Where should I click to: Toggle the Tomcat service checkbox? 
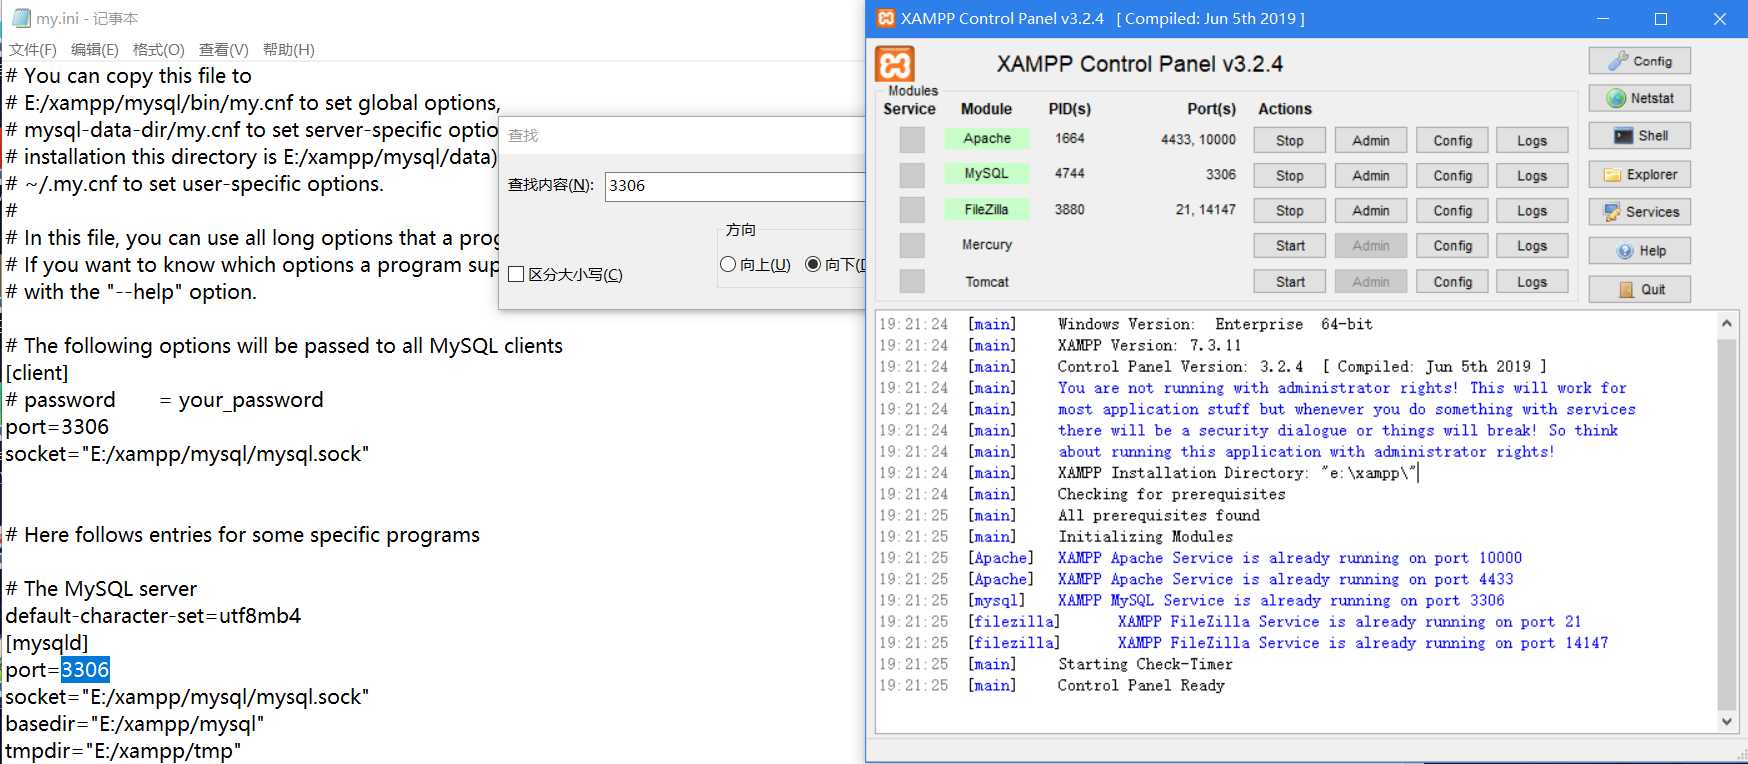coord(912,281)
